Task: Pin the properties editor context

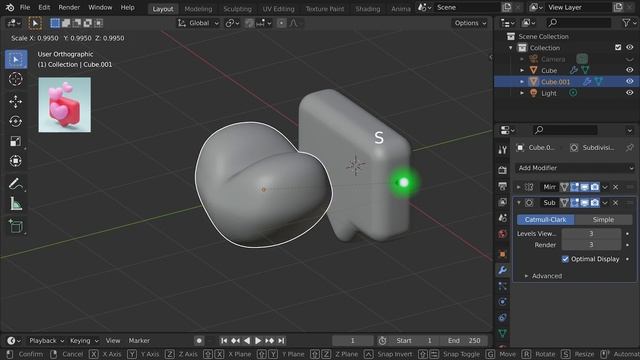Action: (x=630, y=147)
